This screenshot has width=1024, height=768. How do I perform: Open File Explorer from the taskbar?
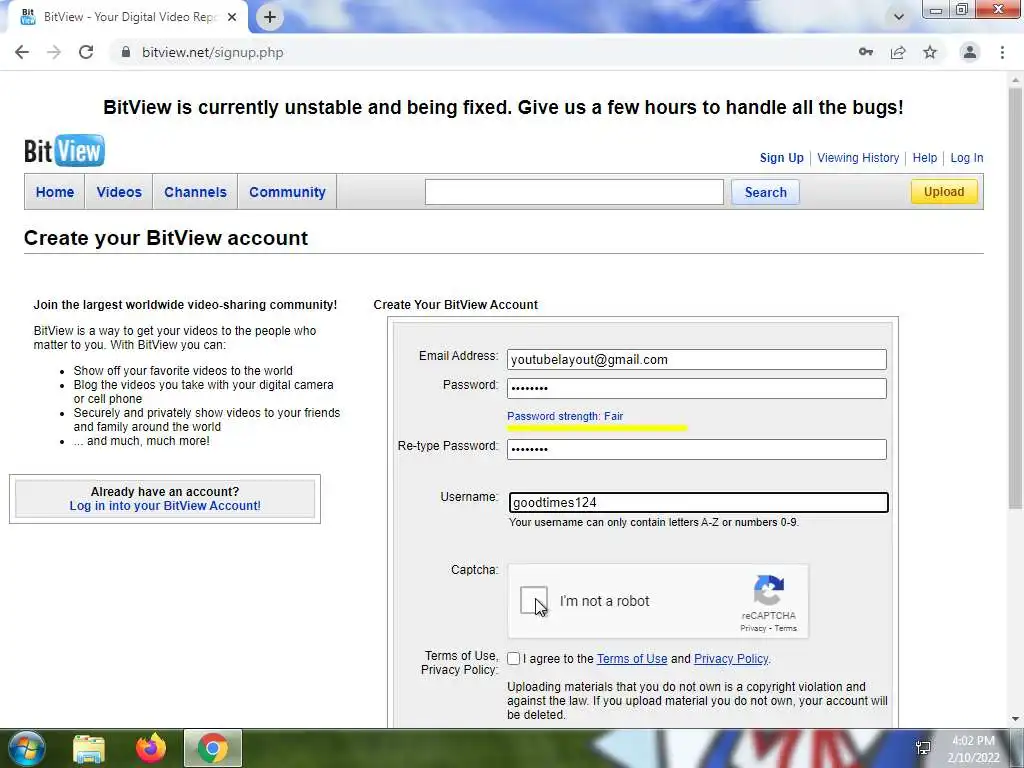(x=89, y=748)
